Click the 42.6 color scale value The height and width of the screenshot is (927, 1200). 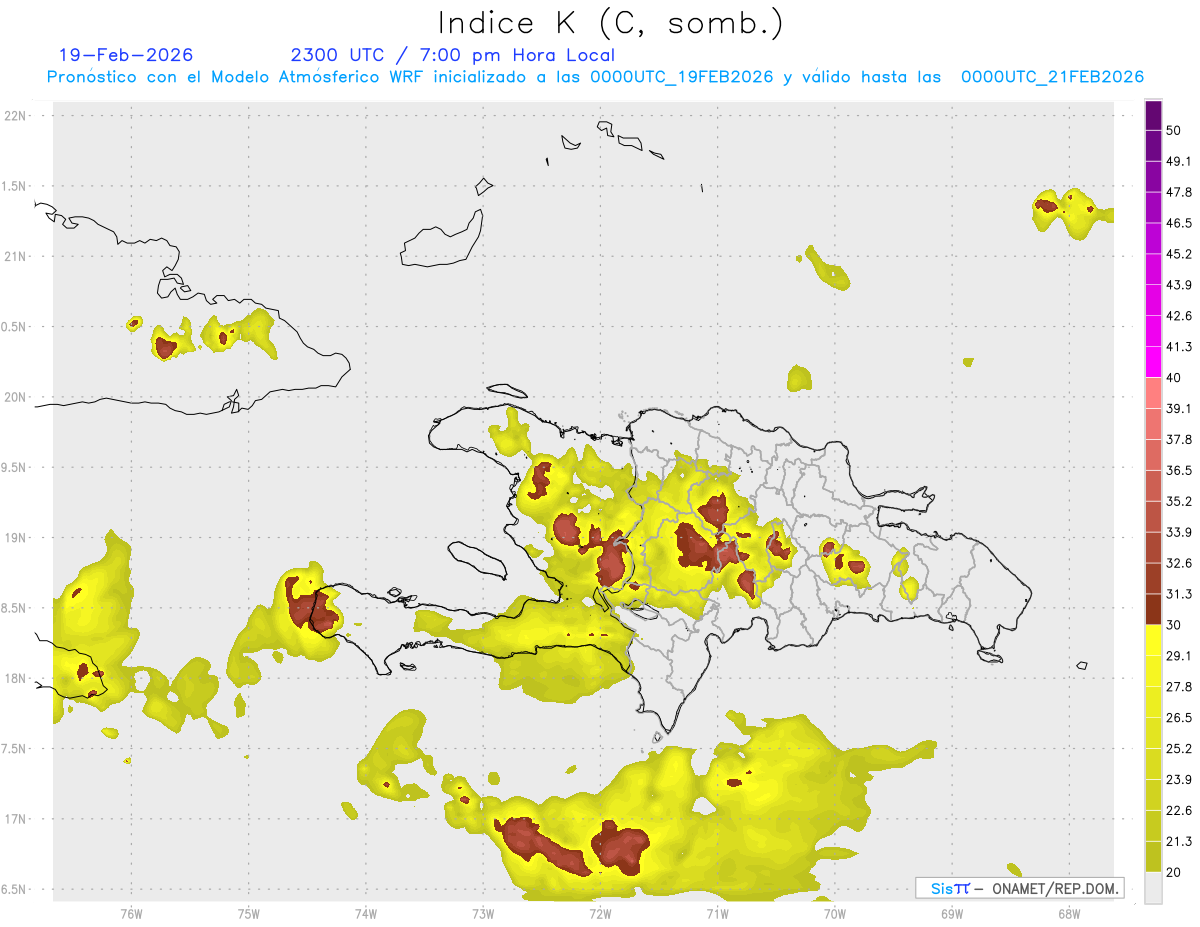click(x=1179, y=316)
